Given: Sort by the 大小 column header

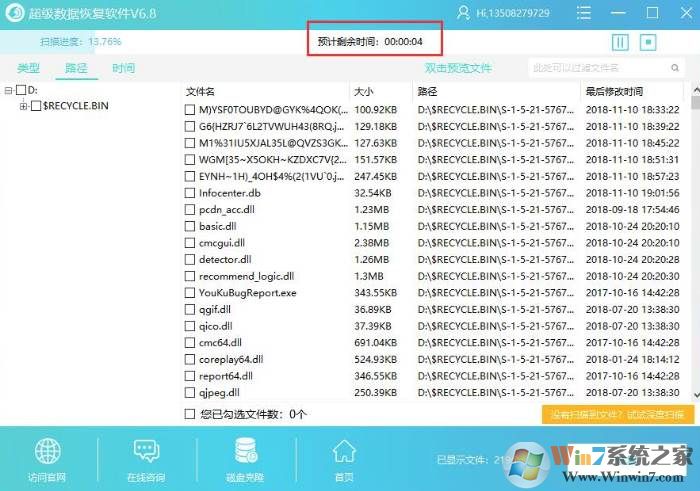Looking at the screenshot, I should pos(364,91).
